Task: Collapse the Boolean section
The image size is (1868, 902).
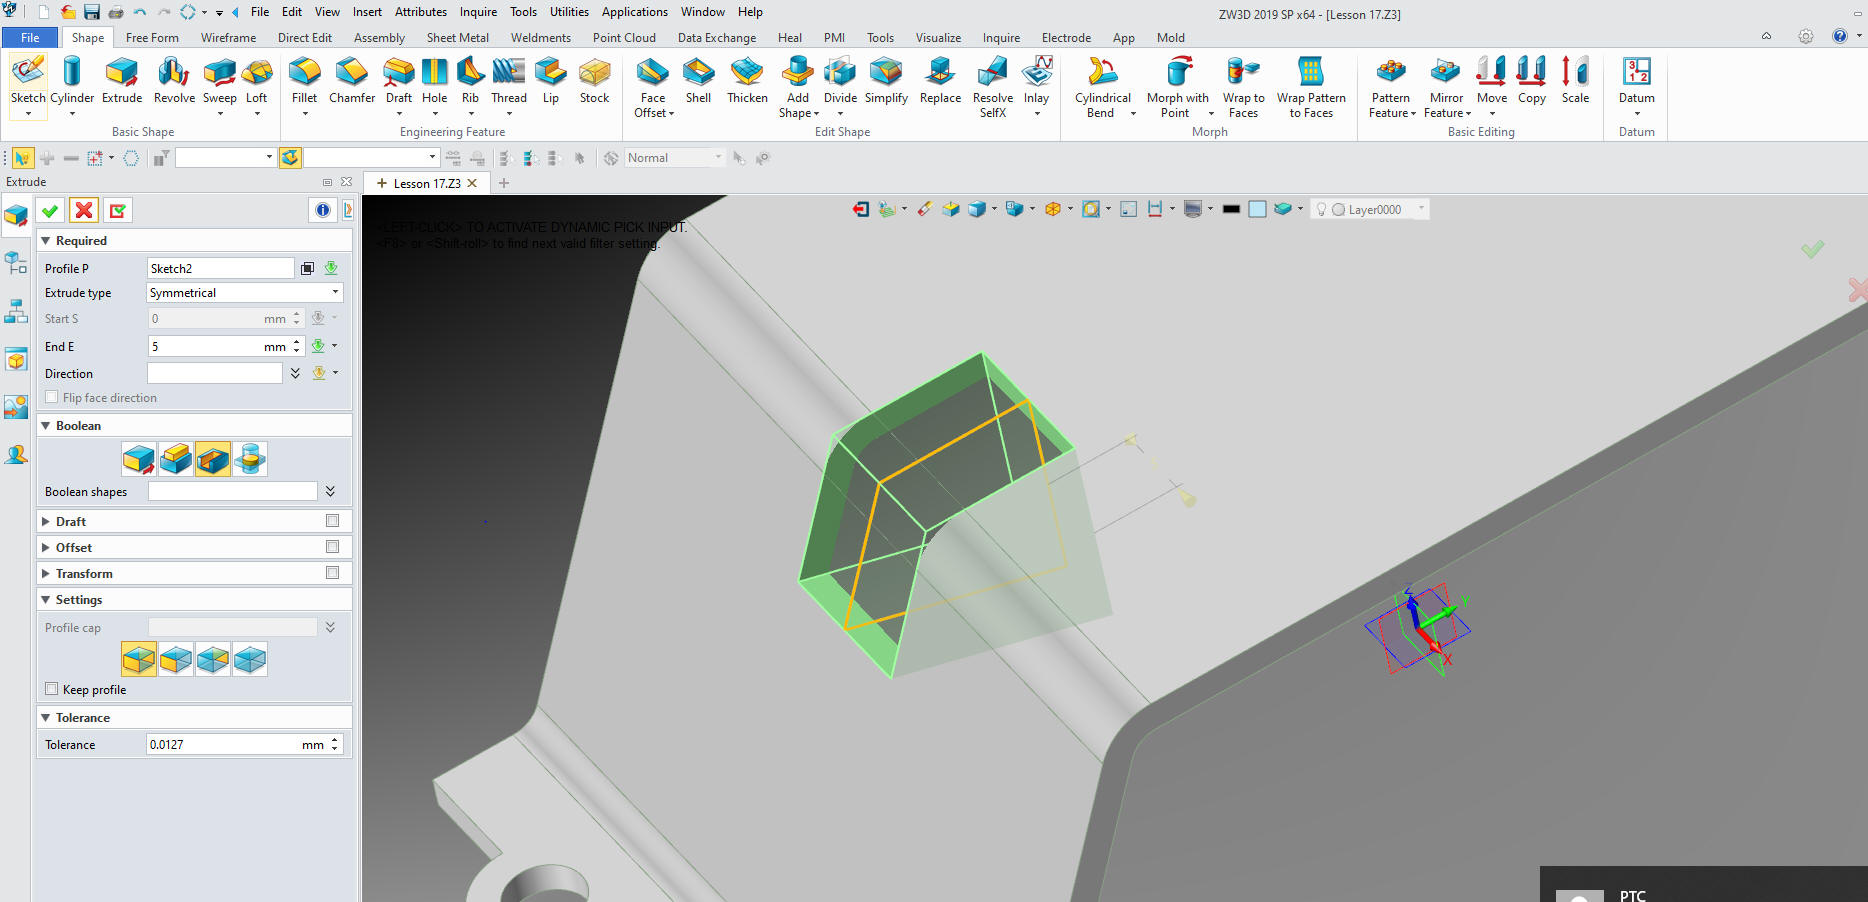Action: 45,426
